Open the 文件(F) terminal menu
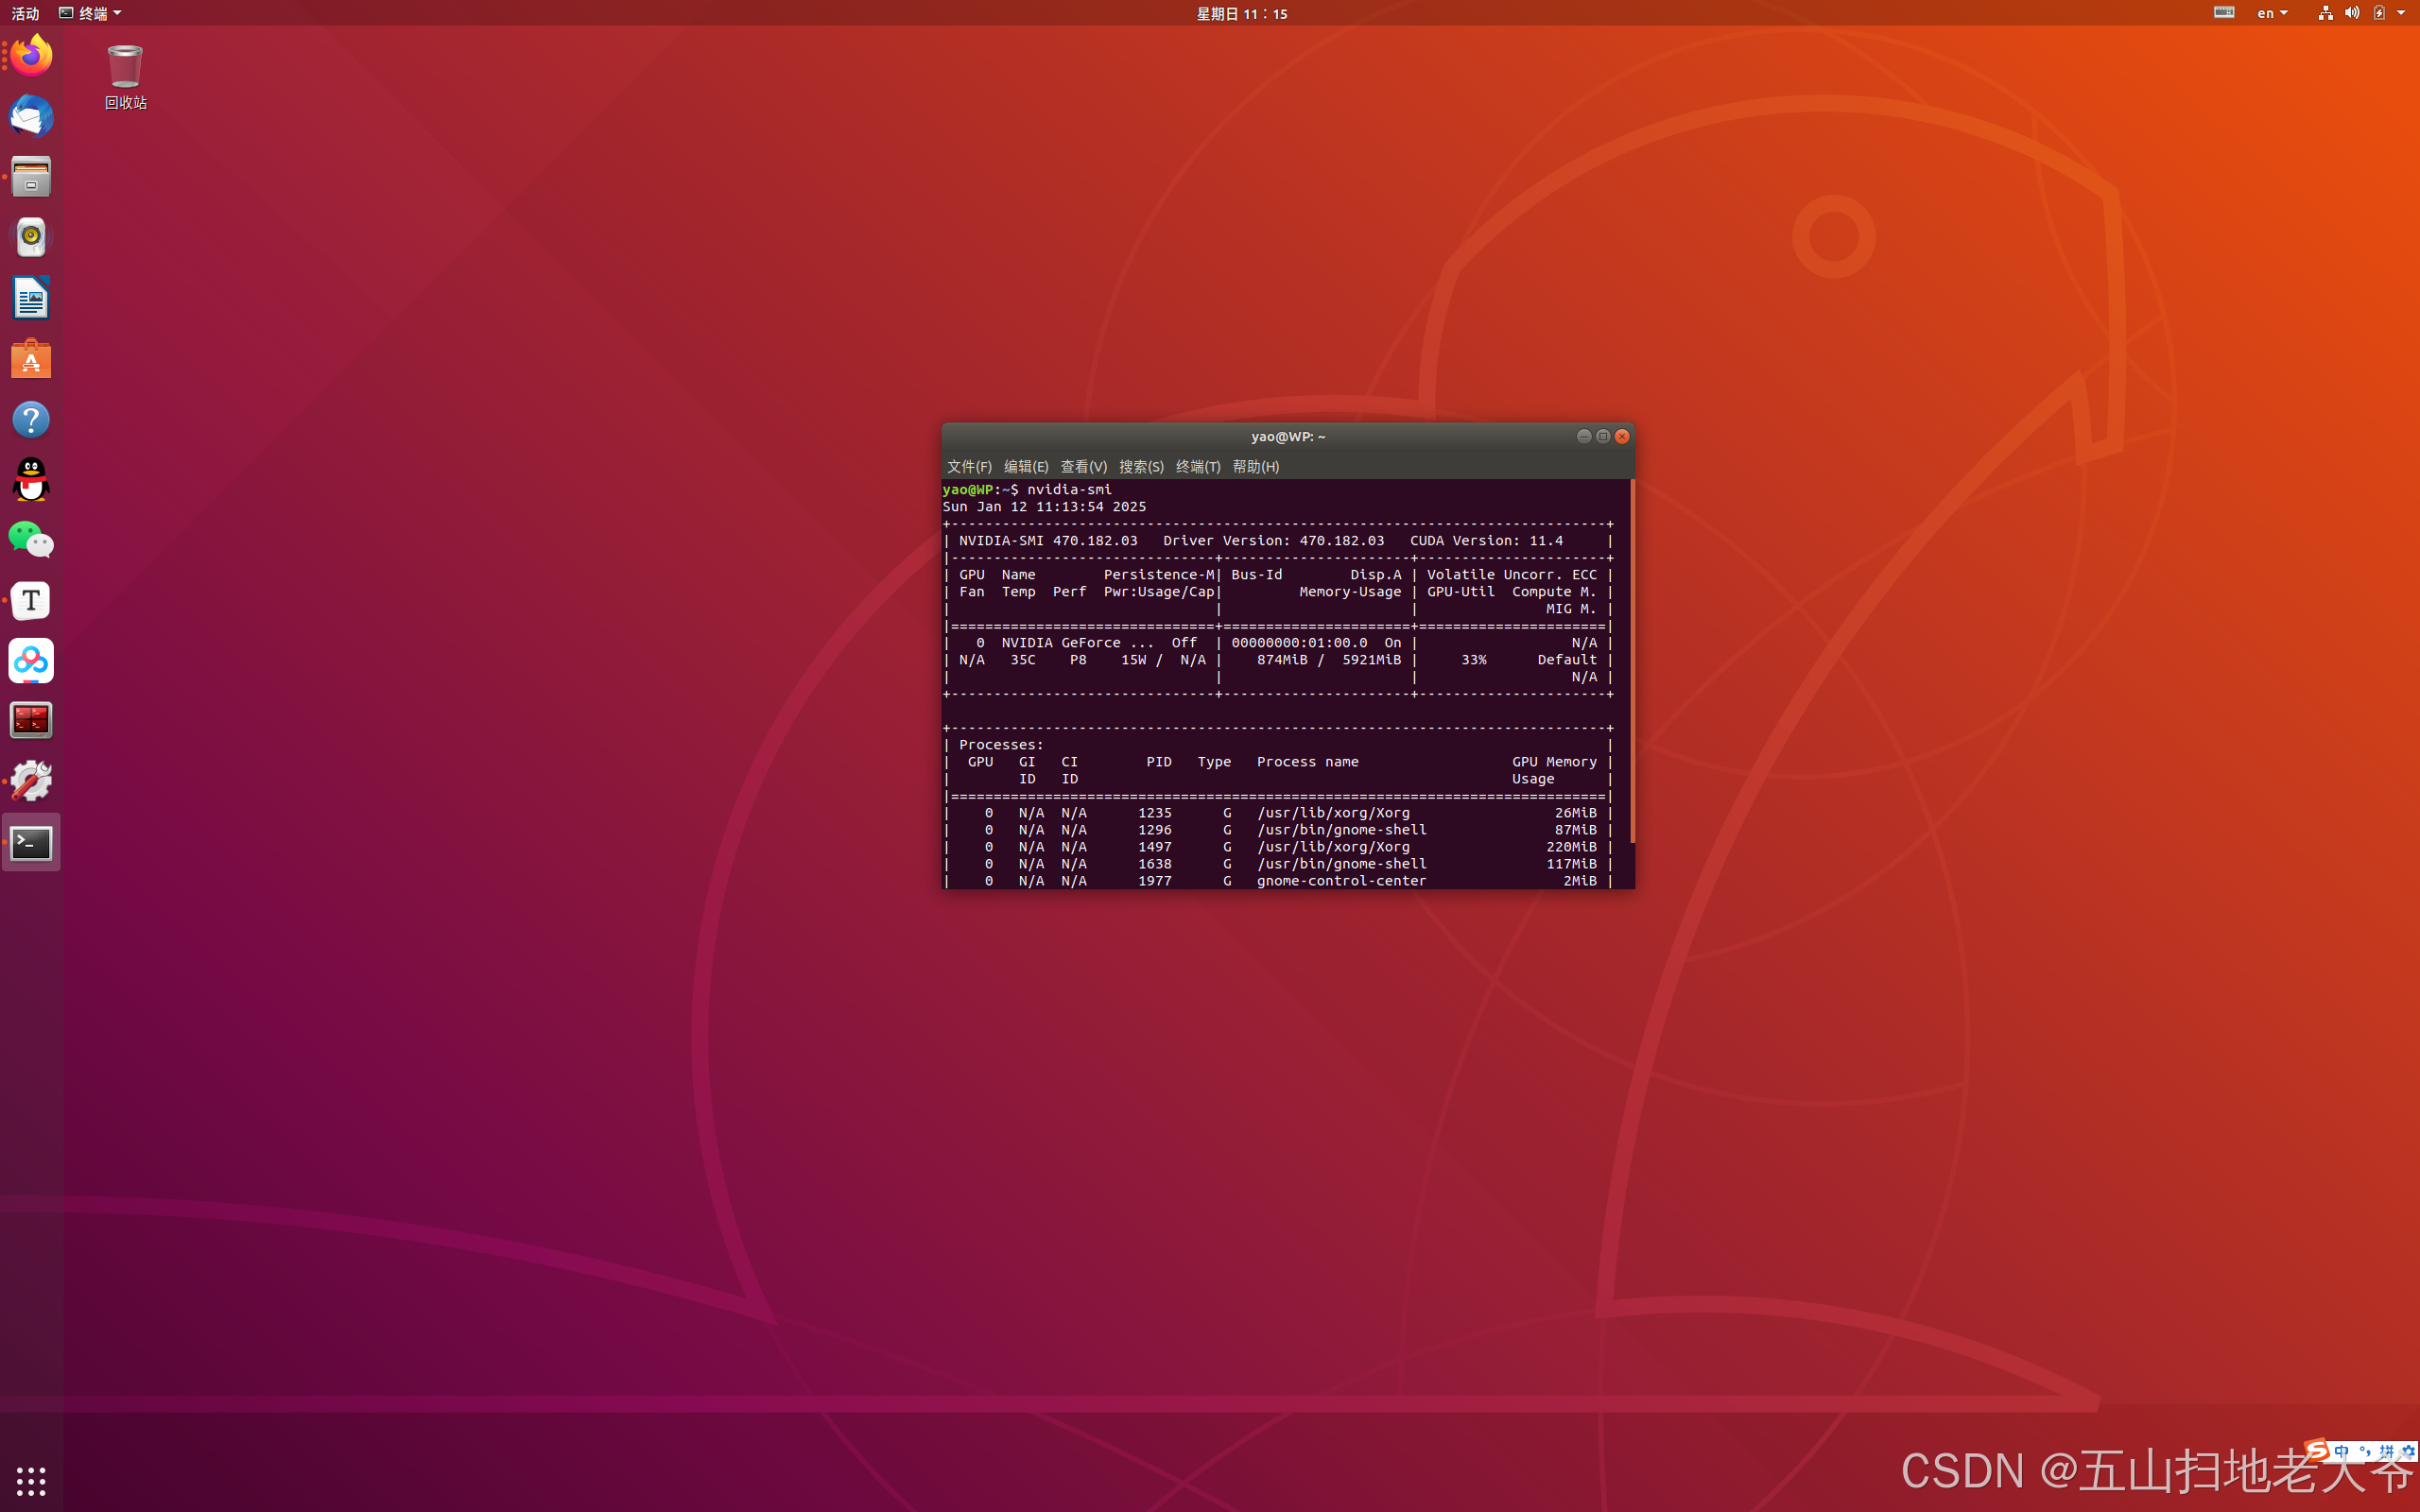The image size is (2420, 1512). pos(968,467)
